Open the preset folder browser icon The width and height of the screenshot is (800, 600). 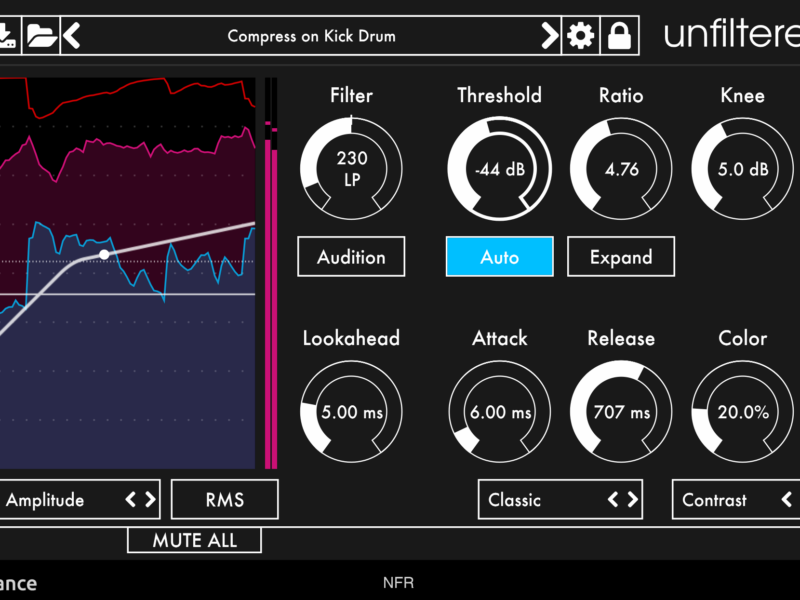tap(41, 36)
